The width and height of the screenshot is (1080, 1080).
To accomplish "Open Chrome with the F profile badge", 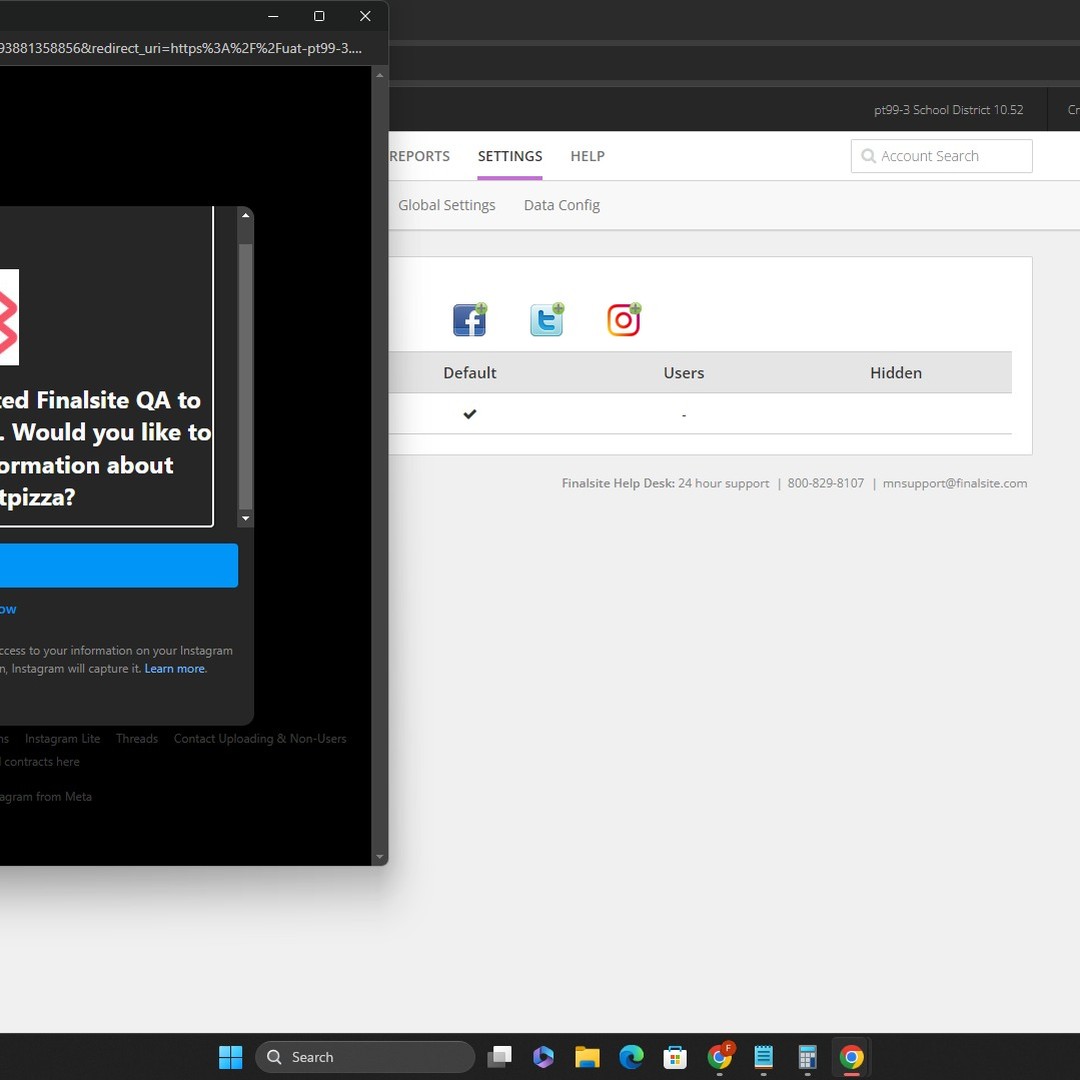I will pos(720,1057).
